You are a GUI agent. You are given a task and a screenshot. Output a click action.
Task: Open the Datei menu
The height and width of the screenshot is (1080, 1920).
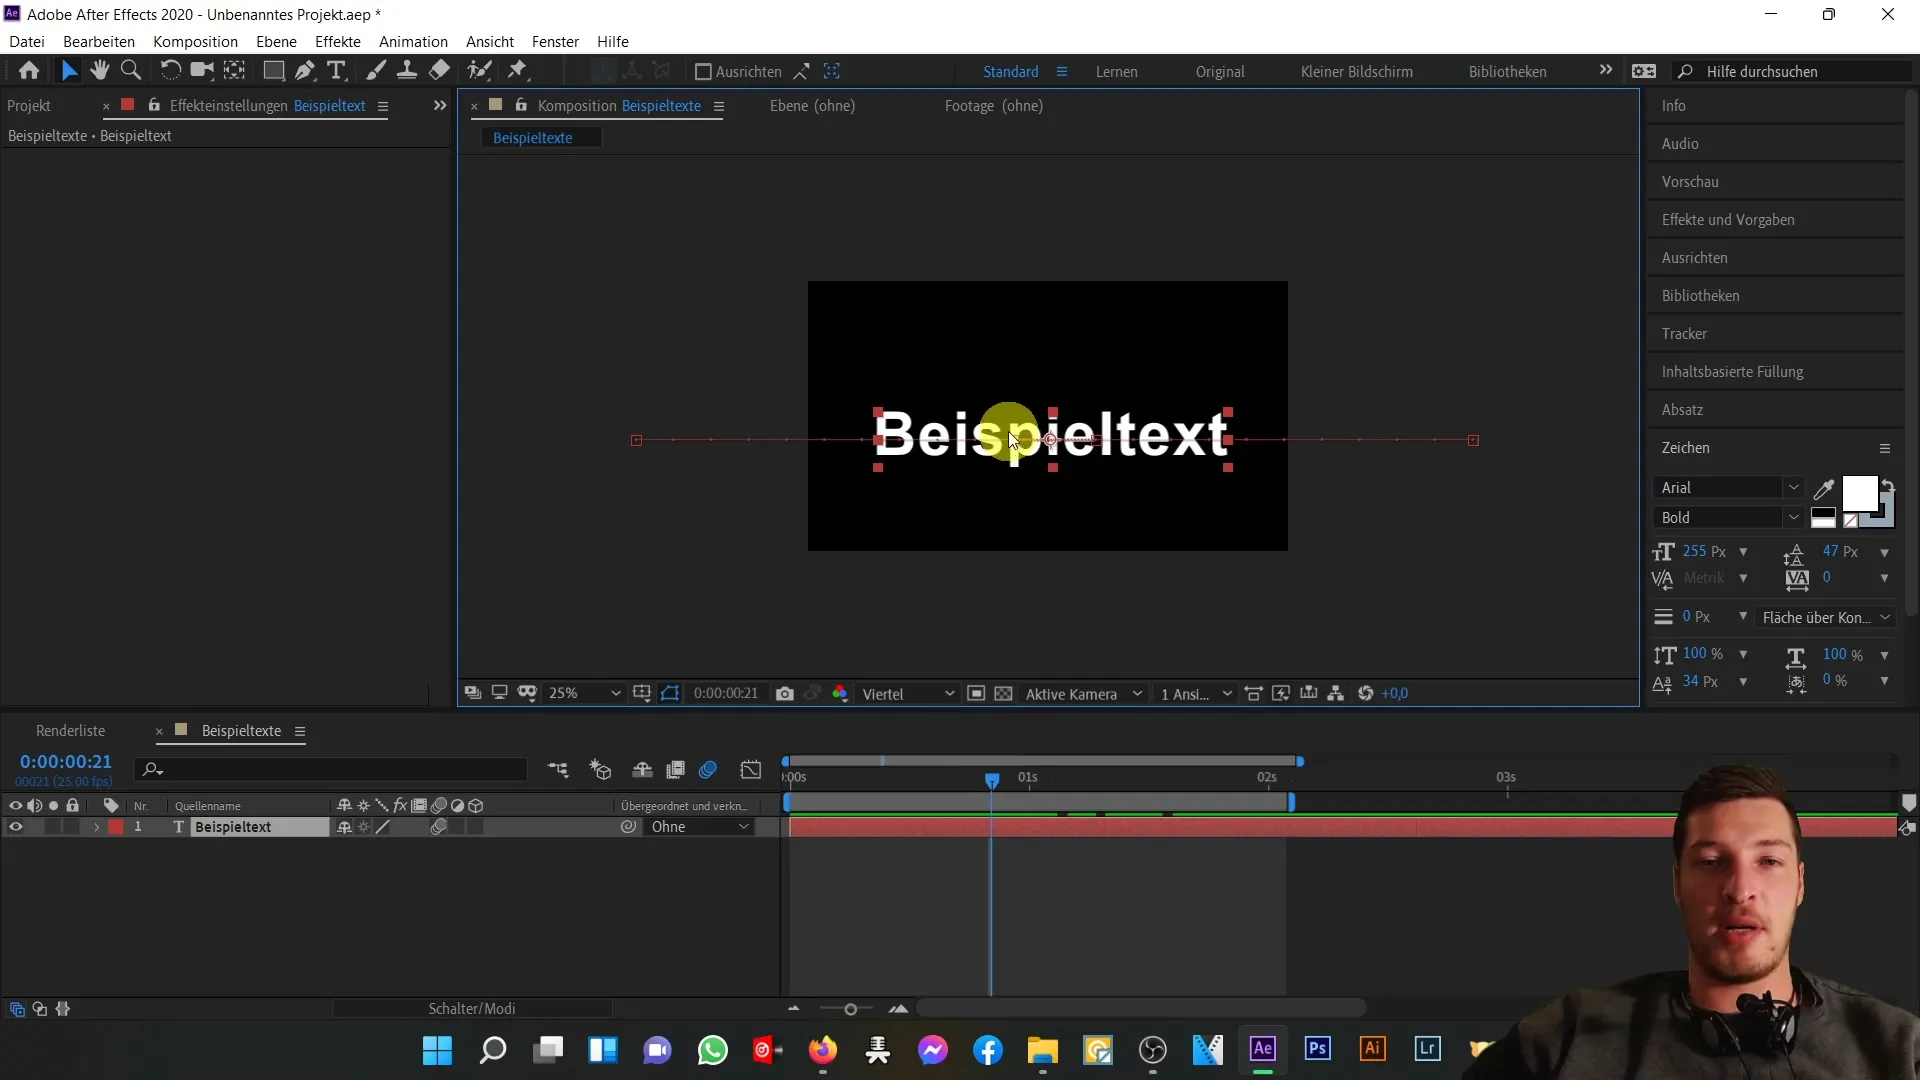[x=27, y=41]
